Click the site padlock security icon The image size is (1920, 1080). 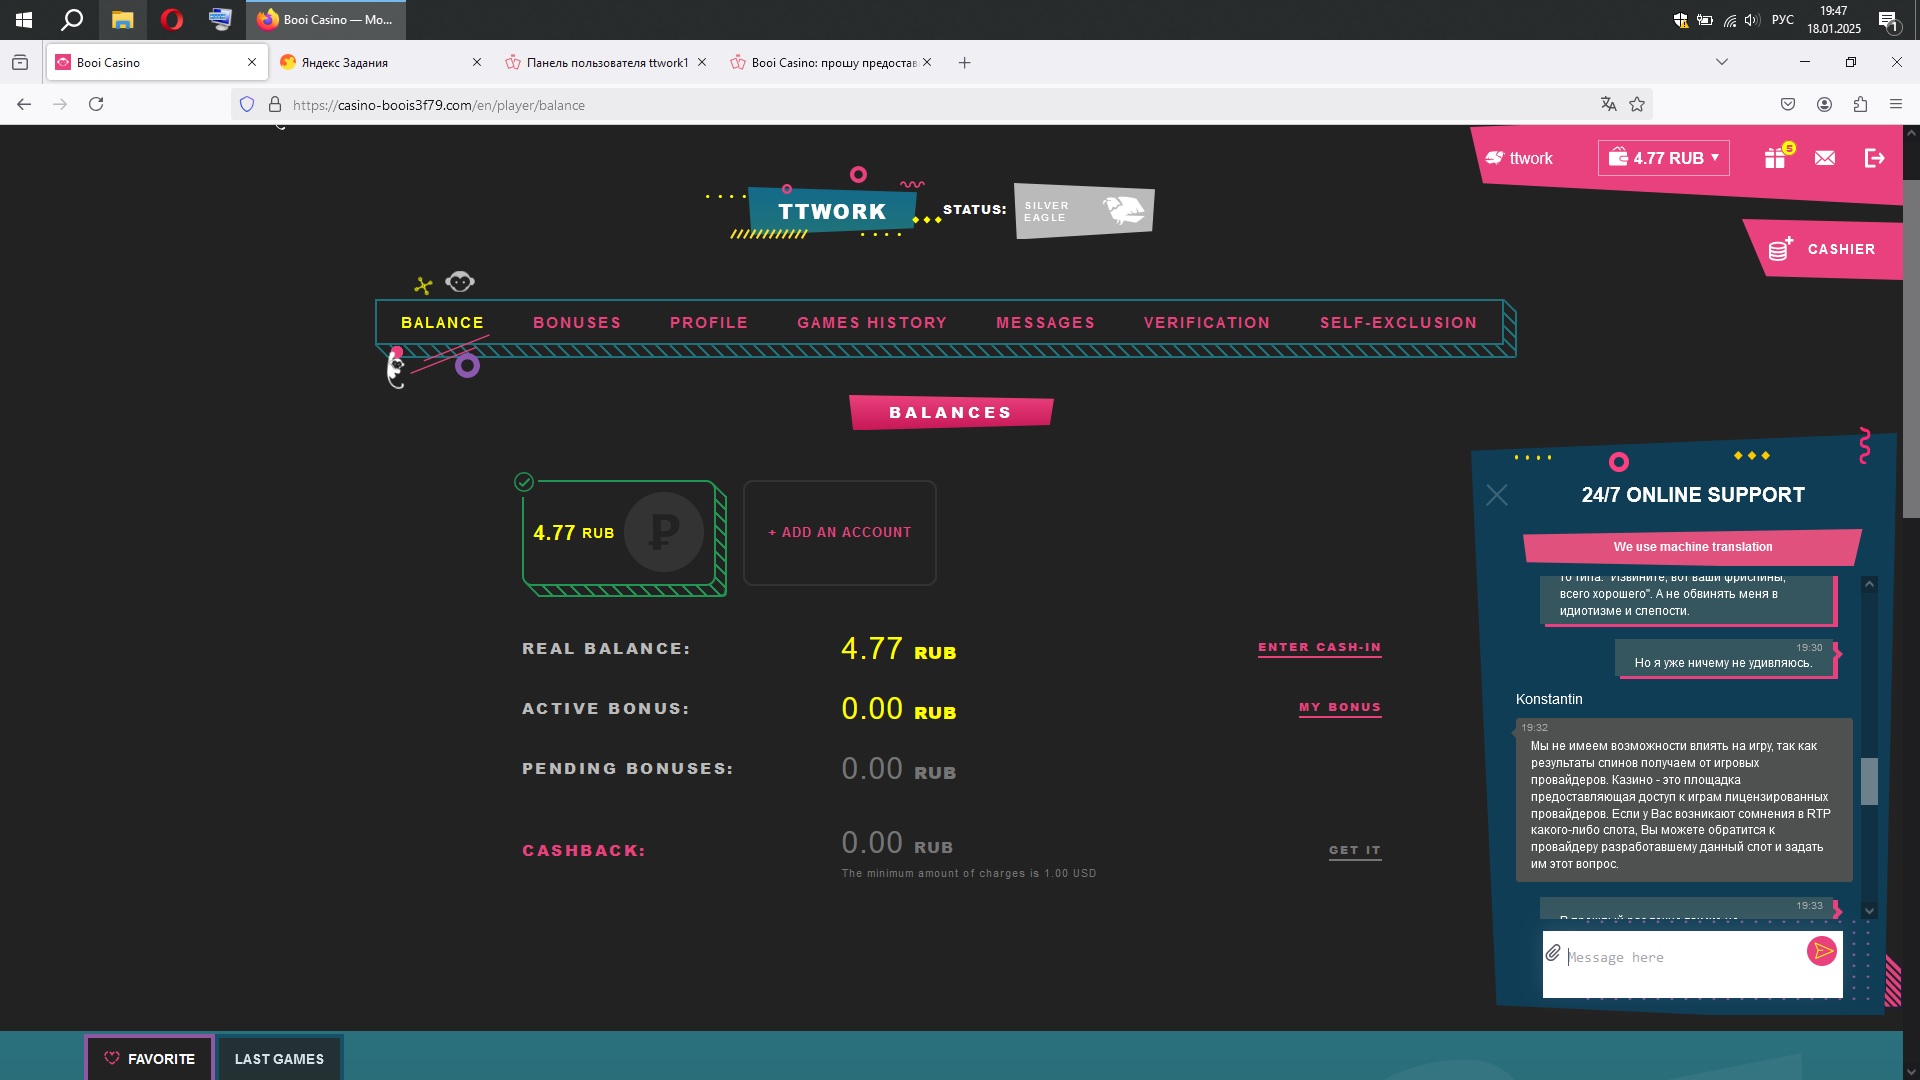pyautogui.click(x=275, y=104)
